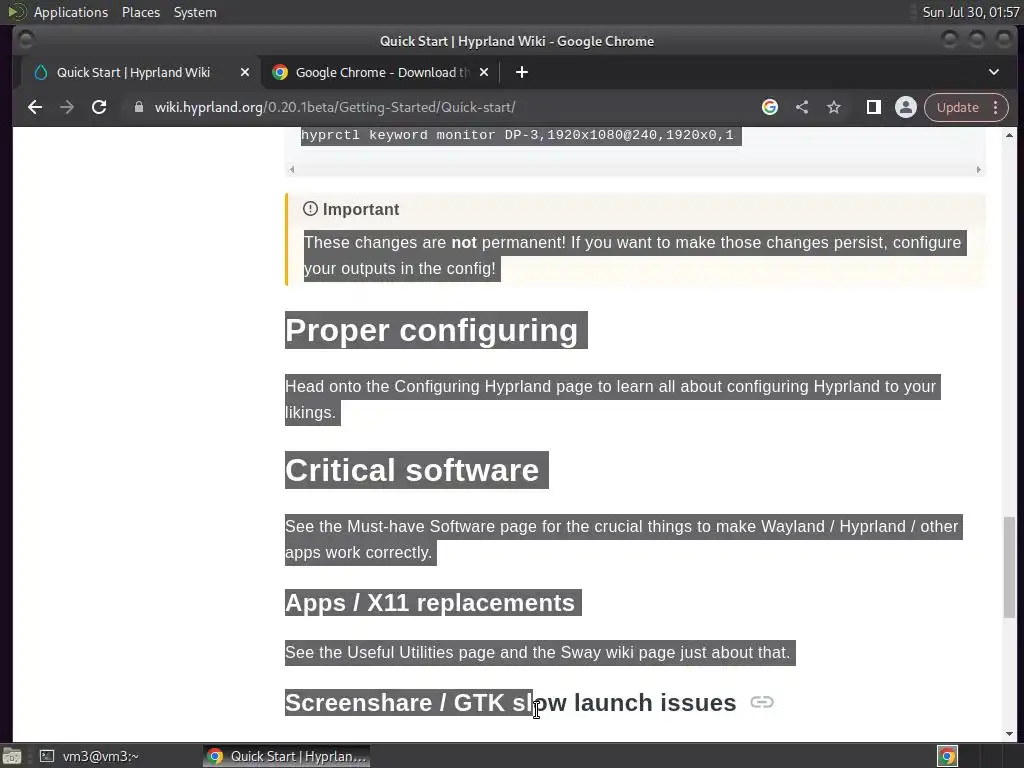Click the Critical software heading
1024x768 pixels.
pyautogui.click(x=412, y=470)
